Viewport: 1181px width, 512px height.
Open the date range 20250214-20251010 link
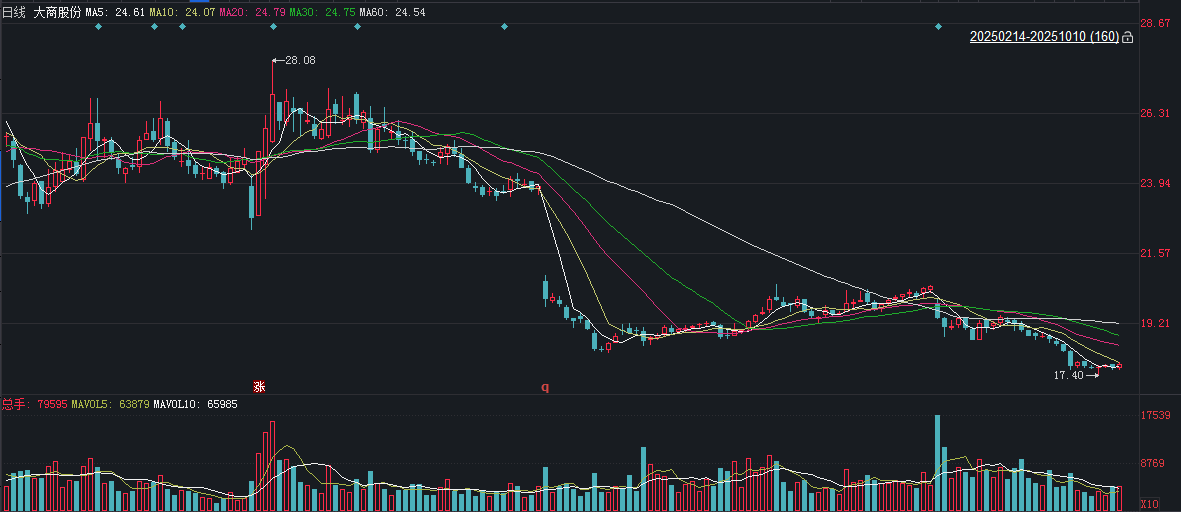[1043, 37]
